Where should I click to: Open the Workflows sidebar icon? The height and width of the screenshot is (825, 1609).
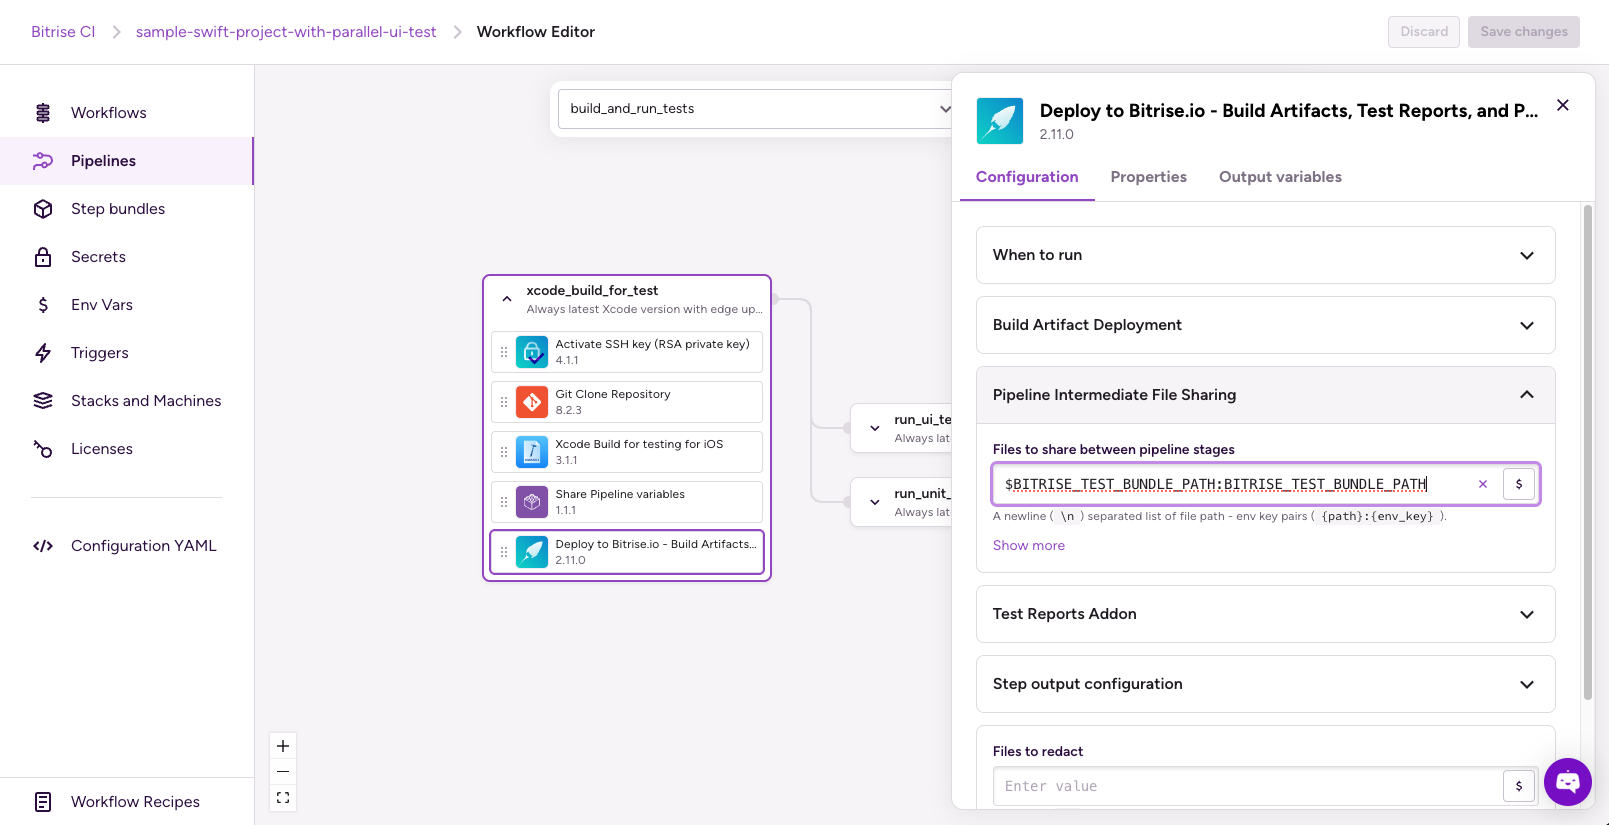(x=43, y=113)
